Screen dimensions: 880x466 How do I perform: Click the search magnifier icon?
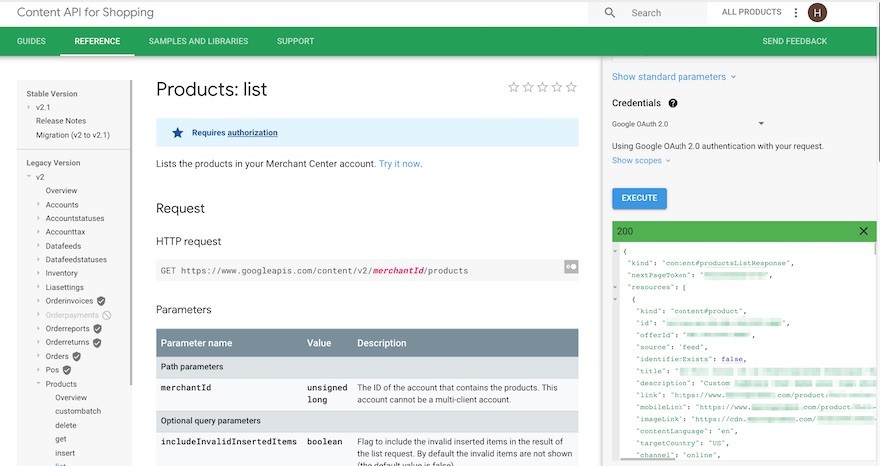609,12
